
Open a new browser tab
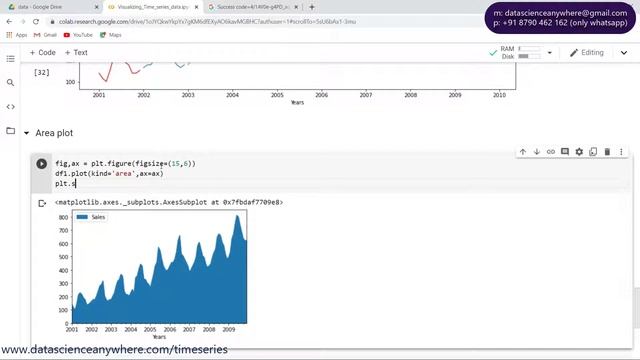tap(312, 7)
